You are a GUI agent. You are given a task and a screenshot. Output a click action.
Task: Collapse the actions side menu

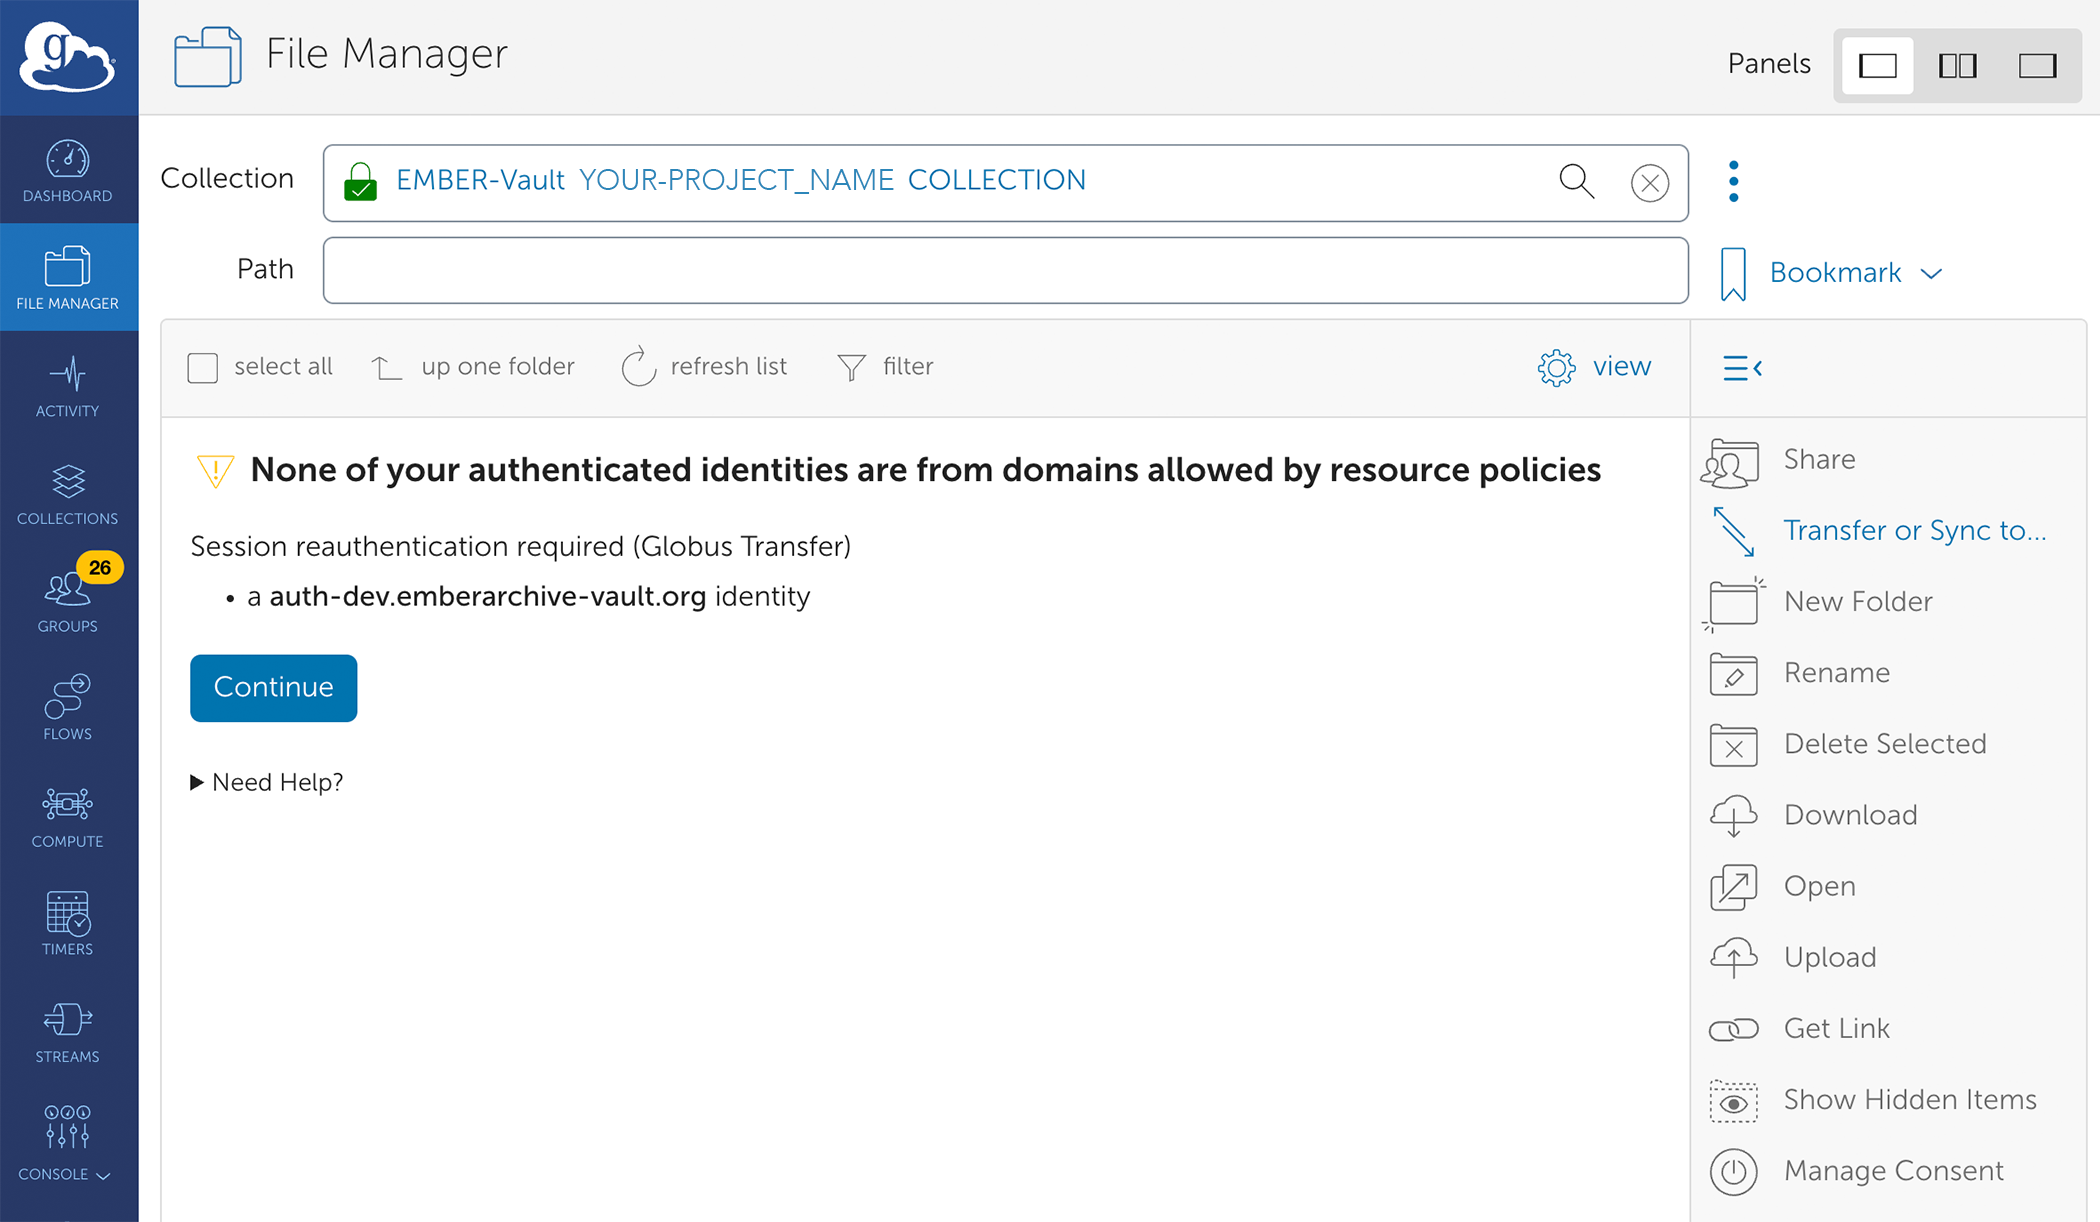click(1742, 368)
